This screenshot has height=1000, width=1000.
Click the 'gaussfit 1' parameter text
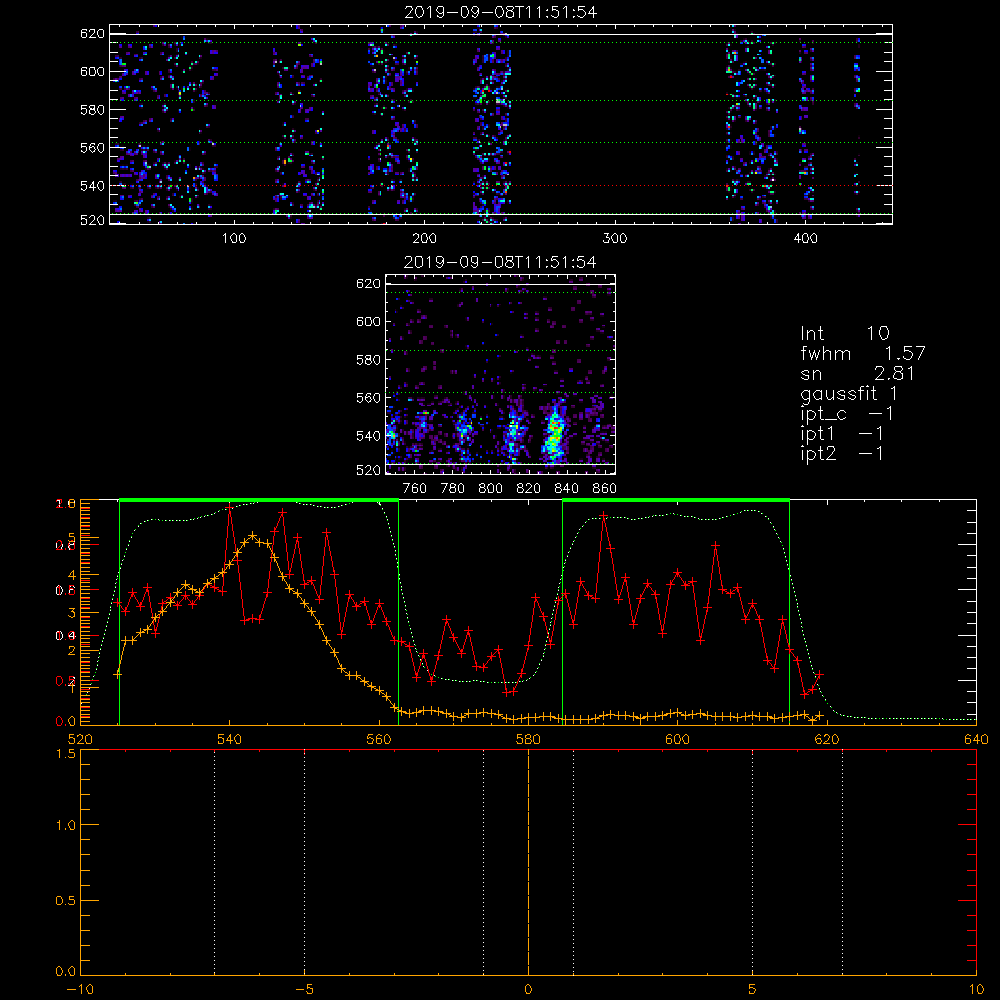pyautogui.click(x=849, y=393)
